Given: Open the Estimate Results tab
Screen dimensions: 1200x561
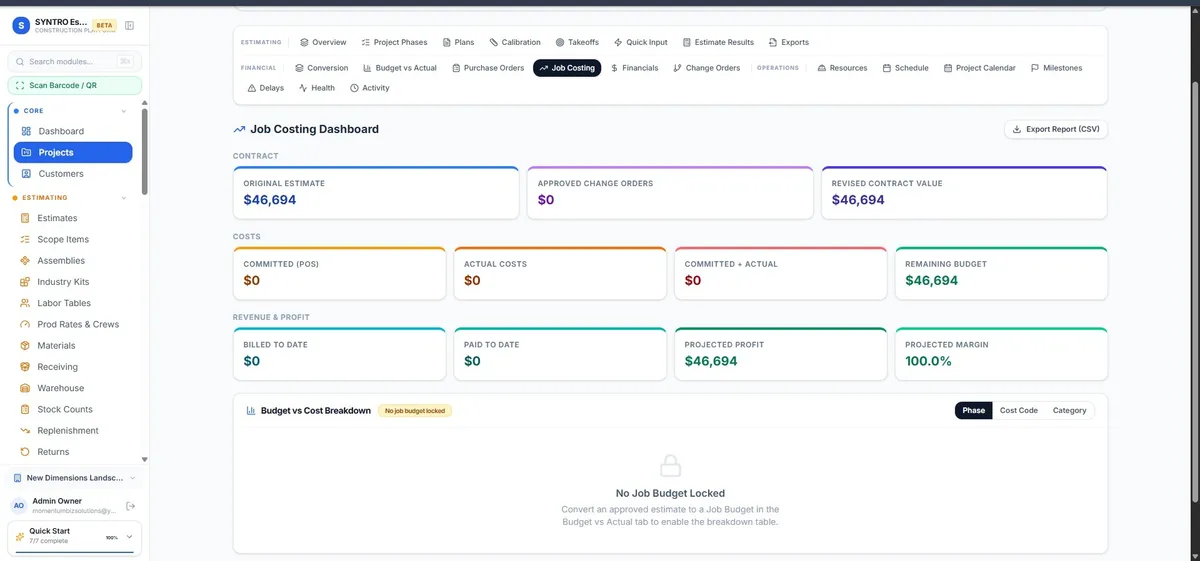Looking at the screenshot, I should point(718,42).
